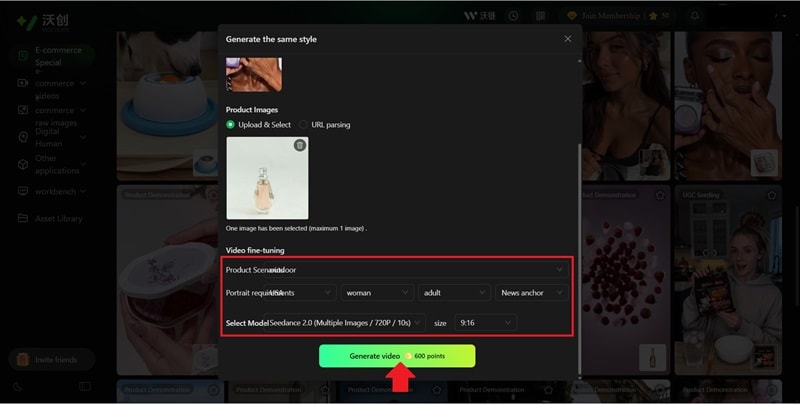Open history via the clock icon
This screenshot has height=404, width=800.
click(x=513, y=16)
